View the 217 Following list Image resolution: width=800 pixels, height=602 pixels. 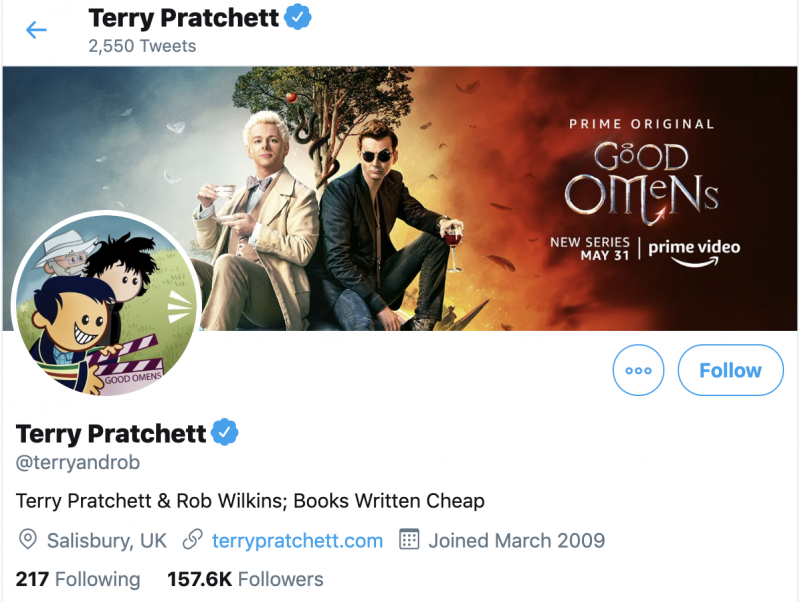(x=78, y=579)
